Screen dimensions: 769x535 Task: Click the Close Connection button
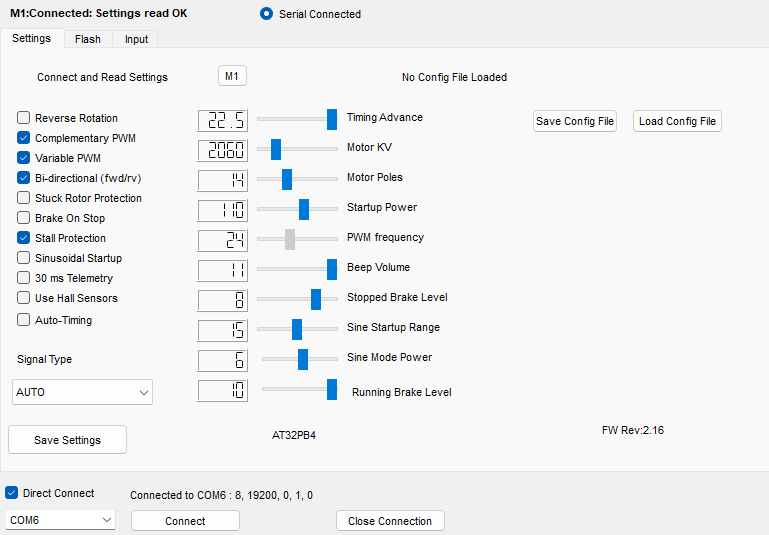coord(390,521)
